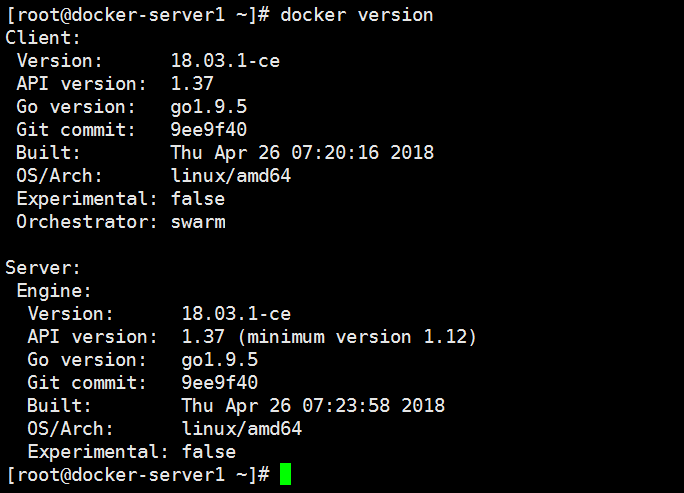Viewport: 684px width, 493px height.
Task: Click the 'docker version' command text
Action: click(x=356, y=15)
